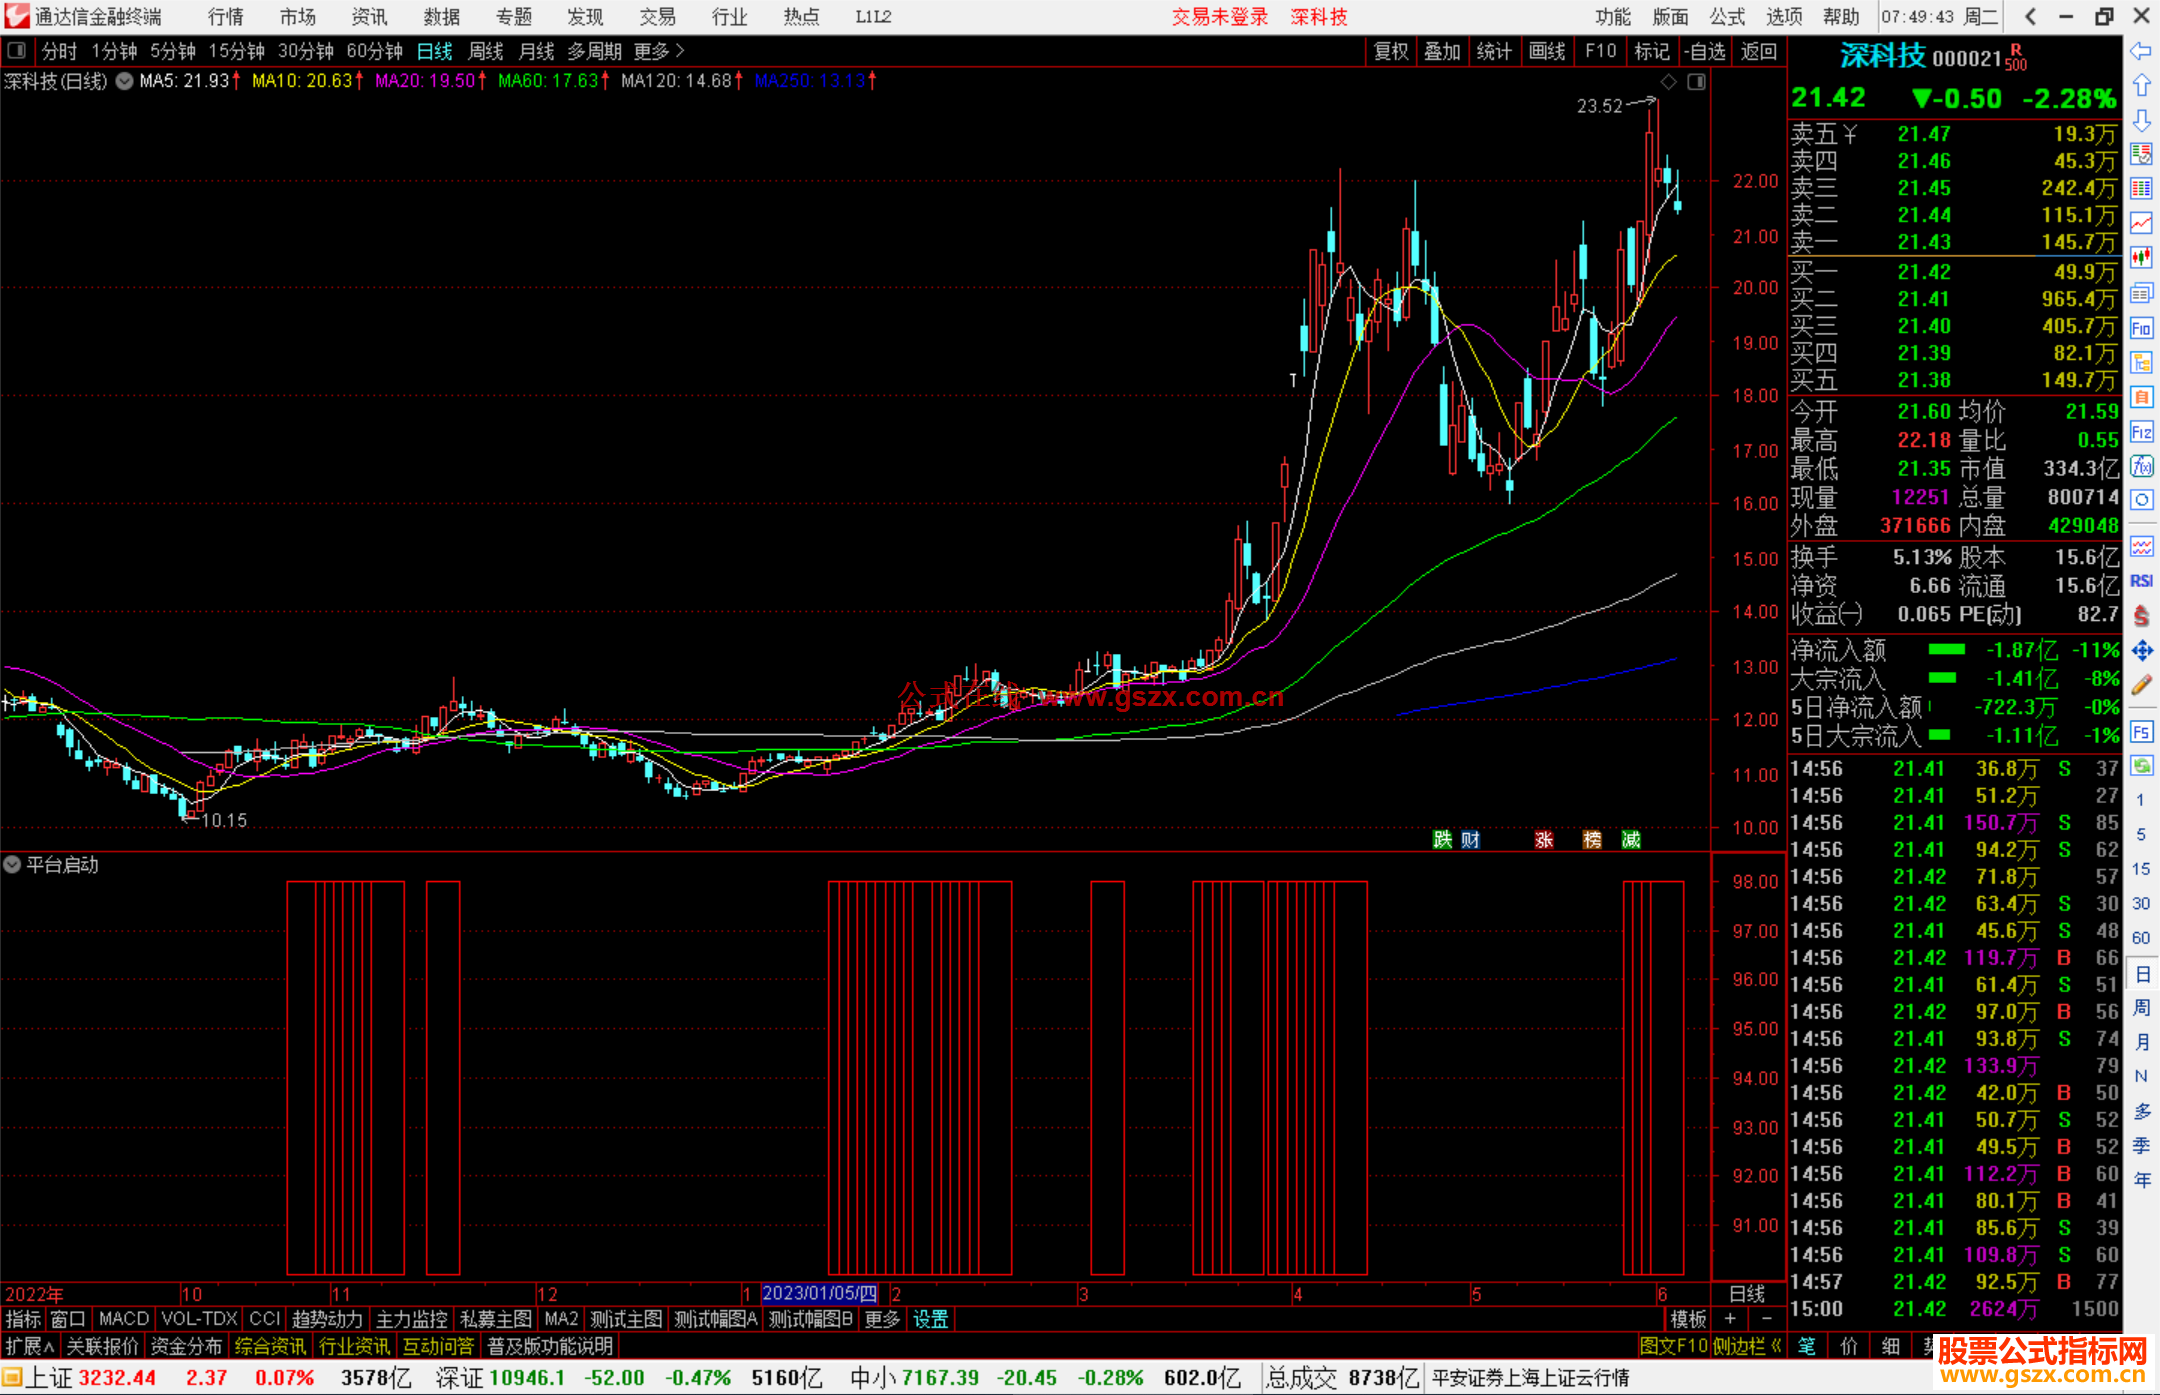
Task: Click the line trend chart sidebar icon
Action: pyautogui.click(x=2141, y=224)
